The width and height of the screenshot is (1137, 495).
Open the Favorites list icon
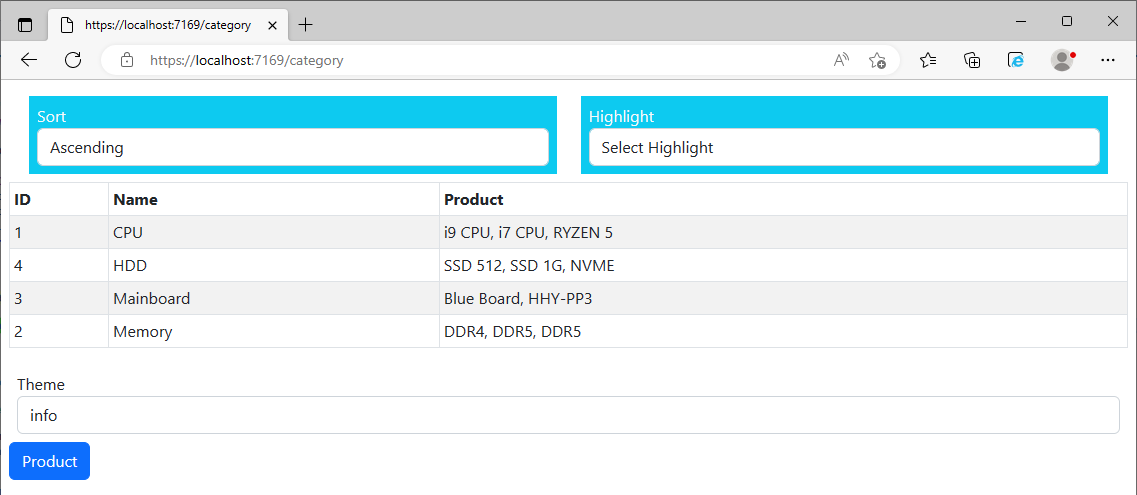928,60
